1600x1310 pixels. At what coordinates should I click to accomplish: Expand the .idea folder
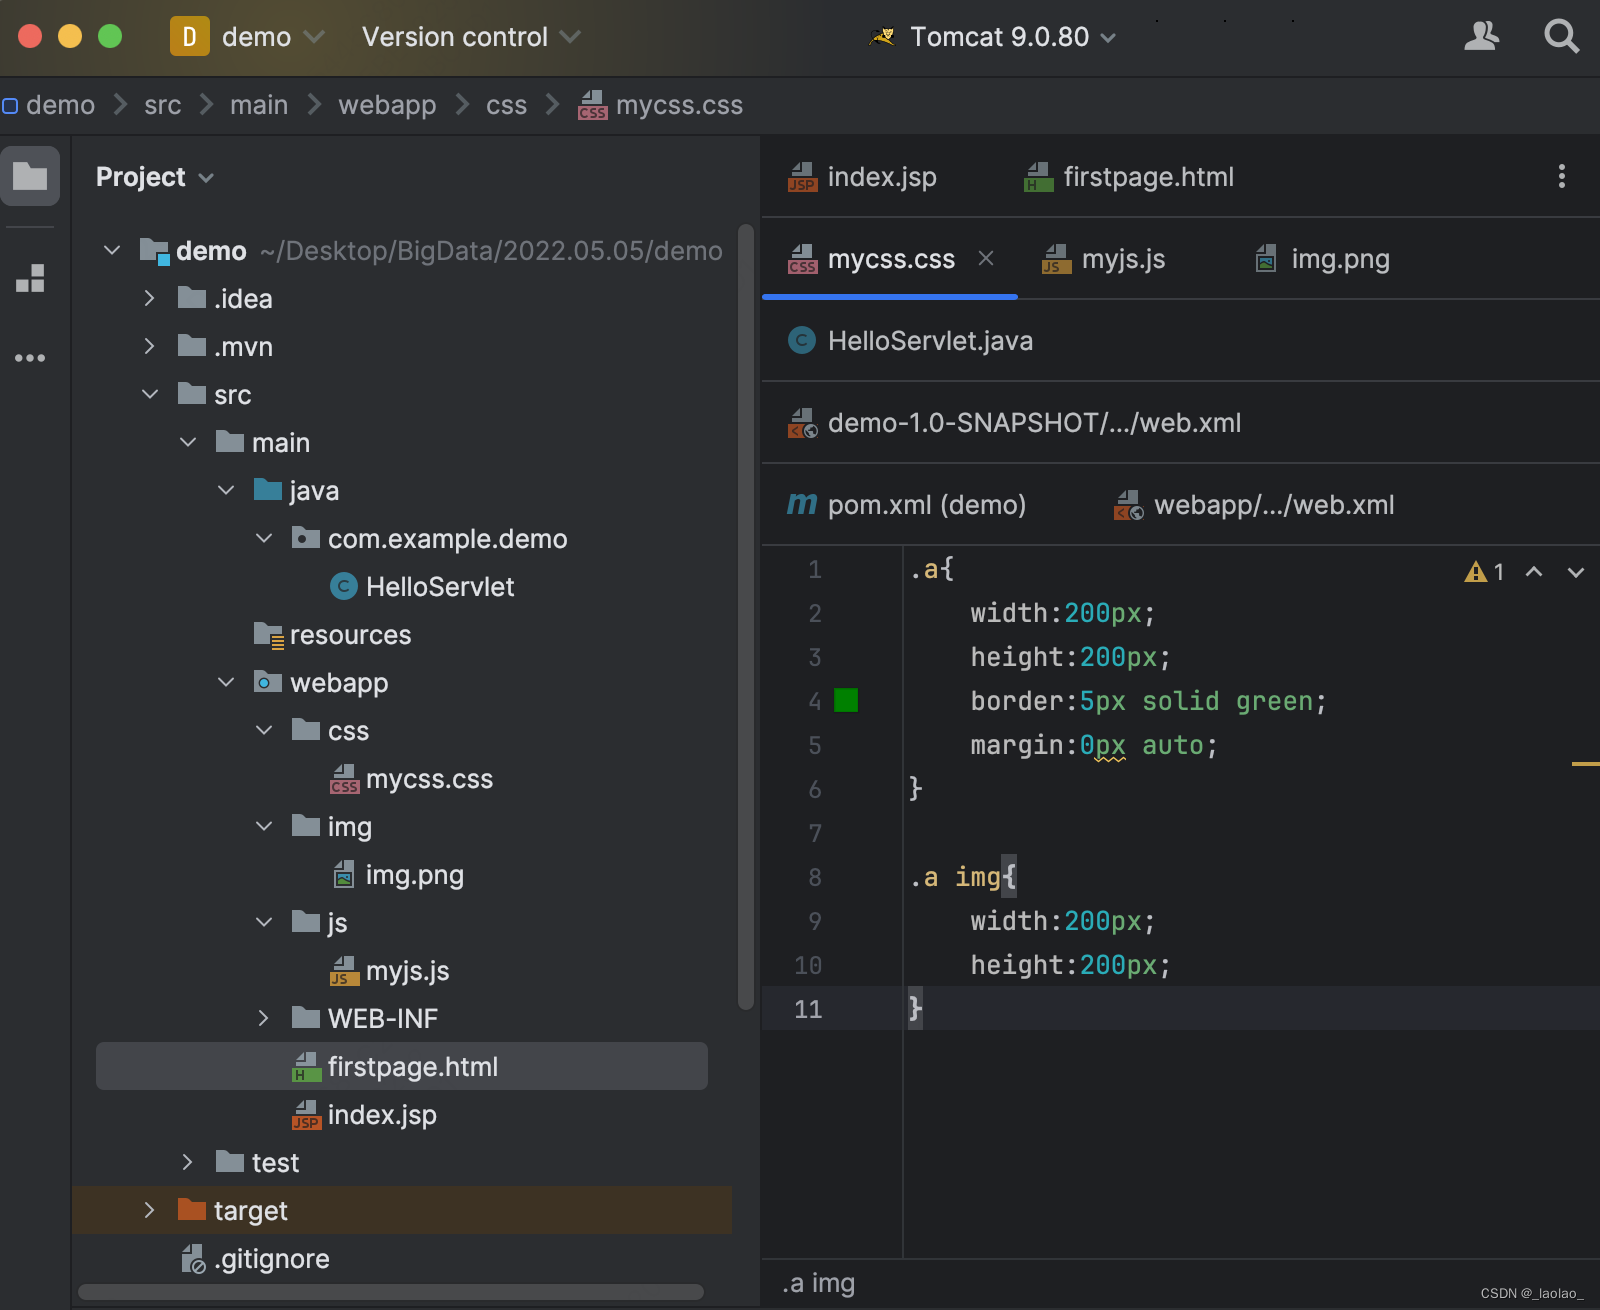(149, 298)
